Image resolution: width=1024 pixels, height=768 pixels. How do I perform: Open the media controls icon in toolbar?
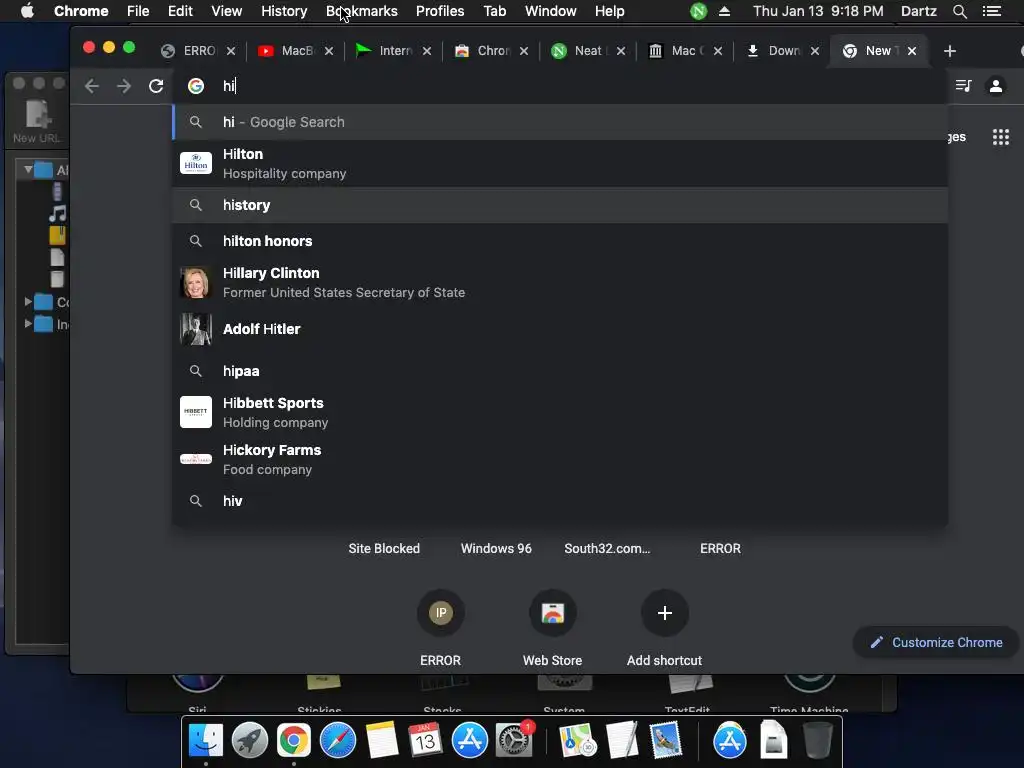click(963, 86)
